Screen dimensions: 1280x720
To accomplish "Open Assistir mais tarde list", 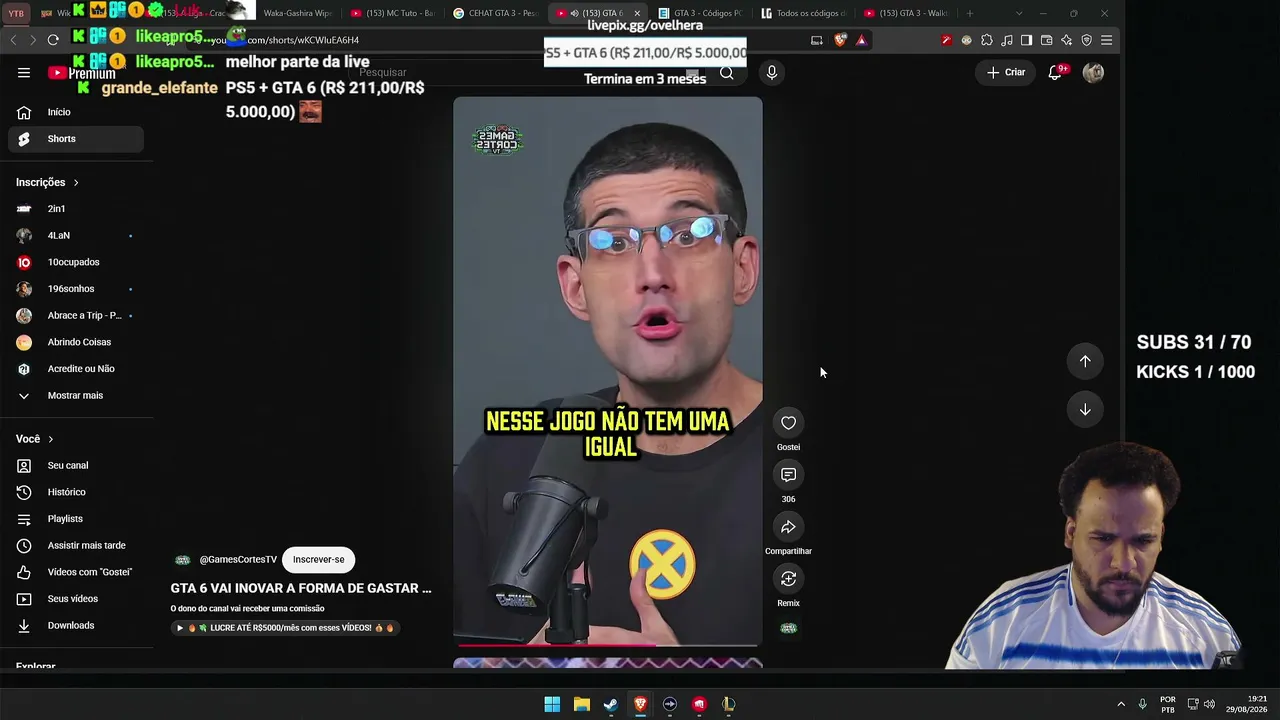I will tap(76, 546).
